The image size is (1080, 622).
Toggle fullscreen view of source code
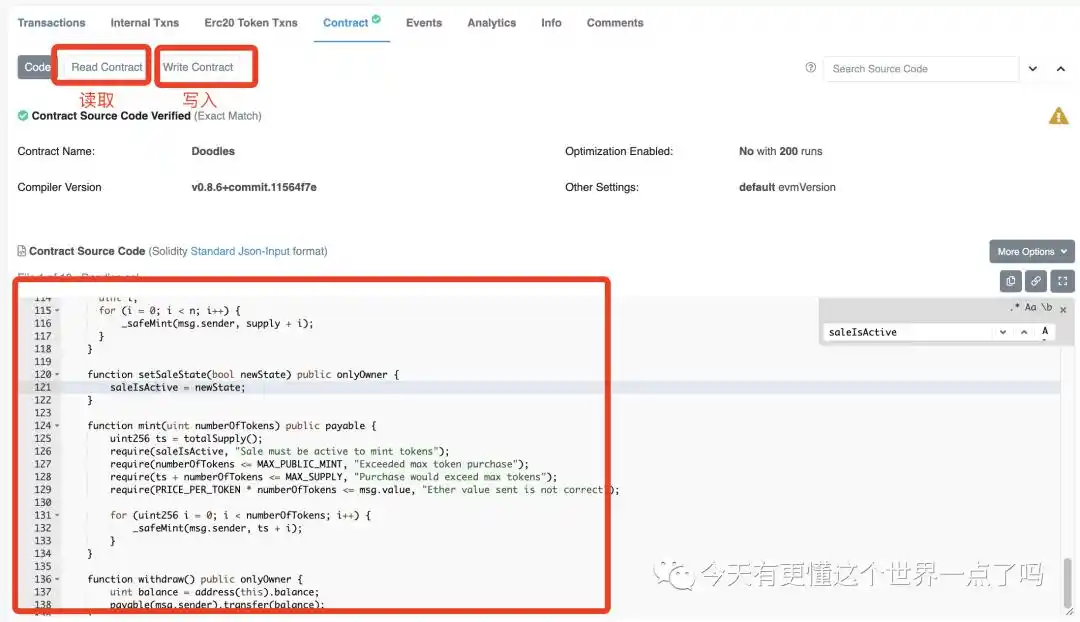click(x=1062, y=281)
